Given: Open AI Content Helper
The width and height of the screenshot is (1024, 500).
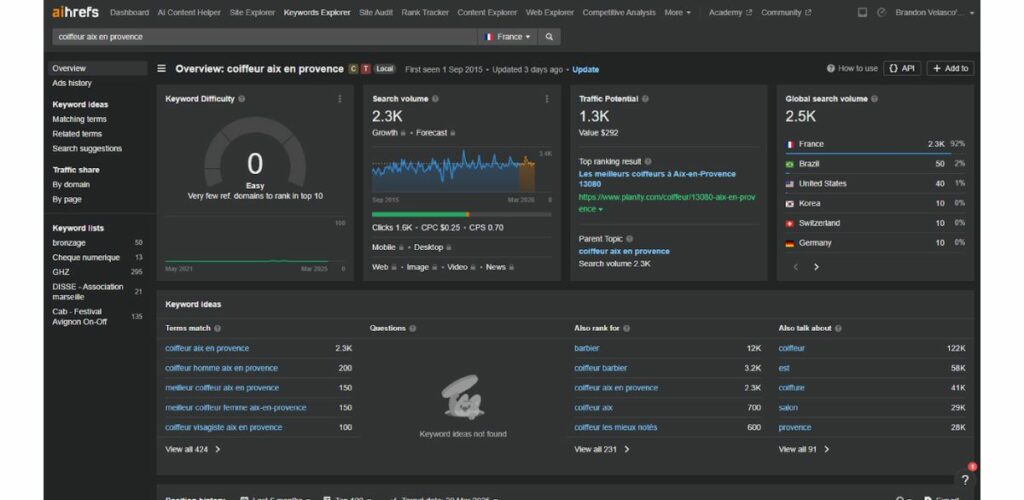Looking at the screenshot, I should click(x=189, y=12).
